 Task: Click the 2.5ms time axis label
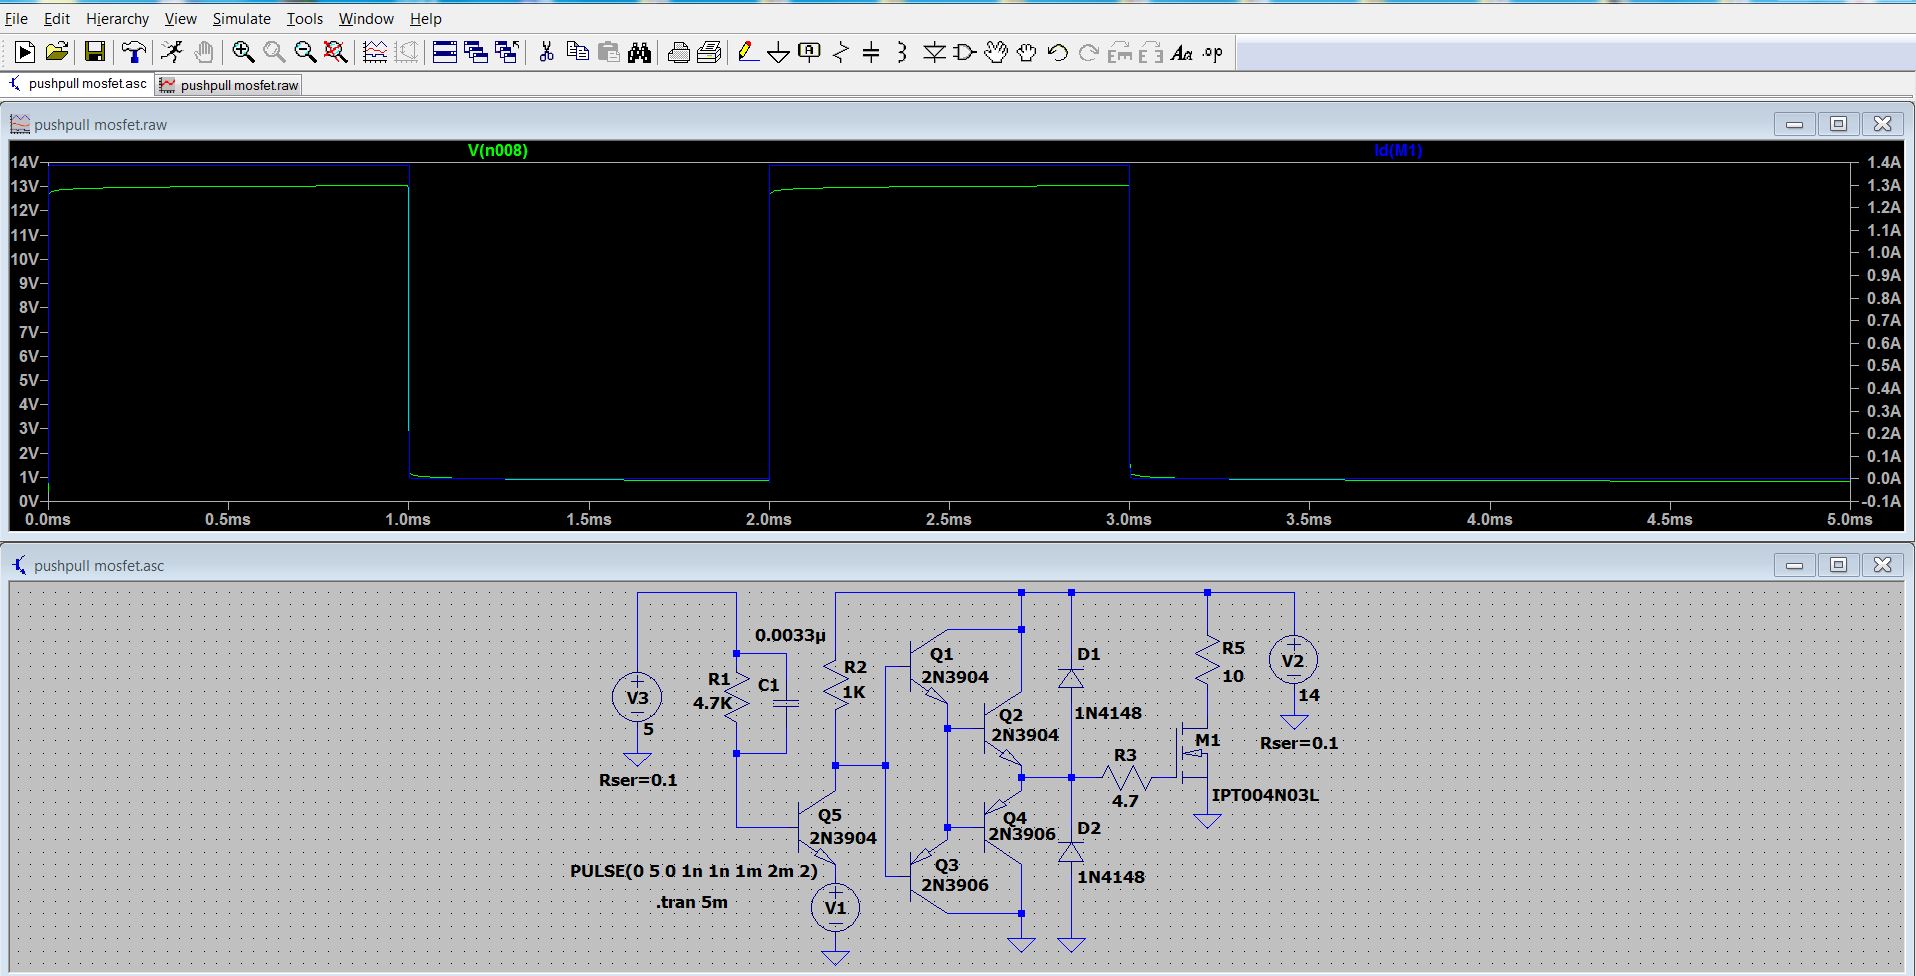[948, 519]
